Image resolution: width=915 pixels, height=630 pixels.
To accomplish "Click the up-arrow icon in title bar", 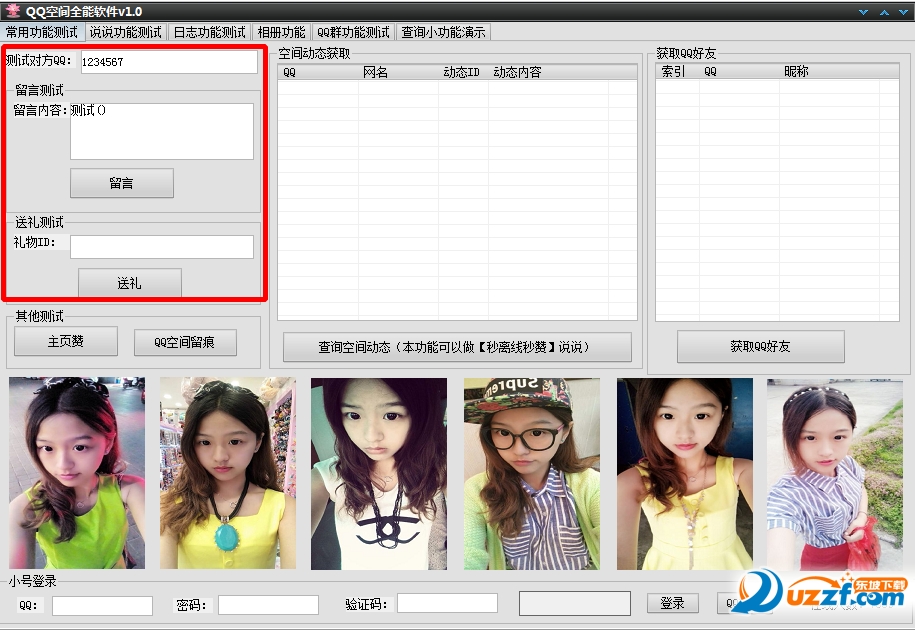I will (884, 12).
